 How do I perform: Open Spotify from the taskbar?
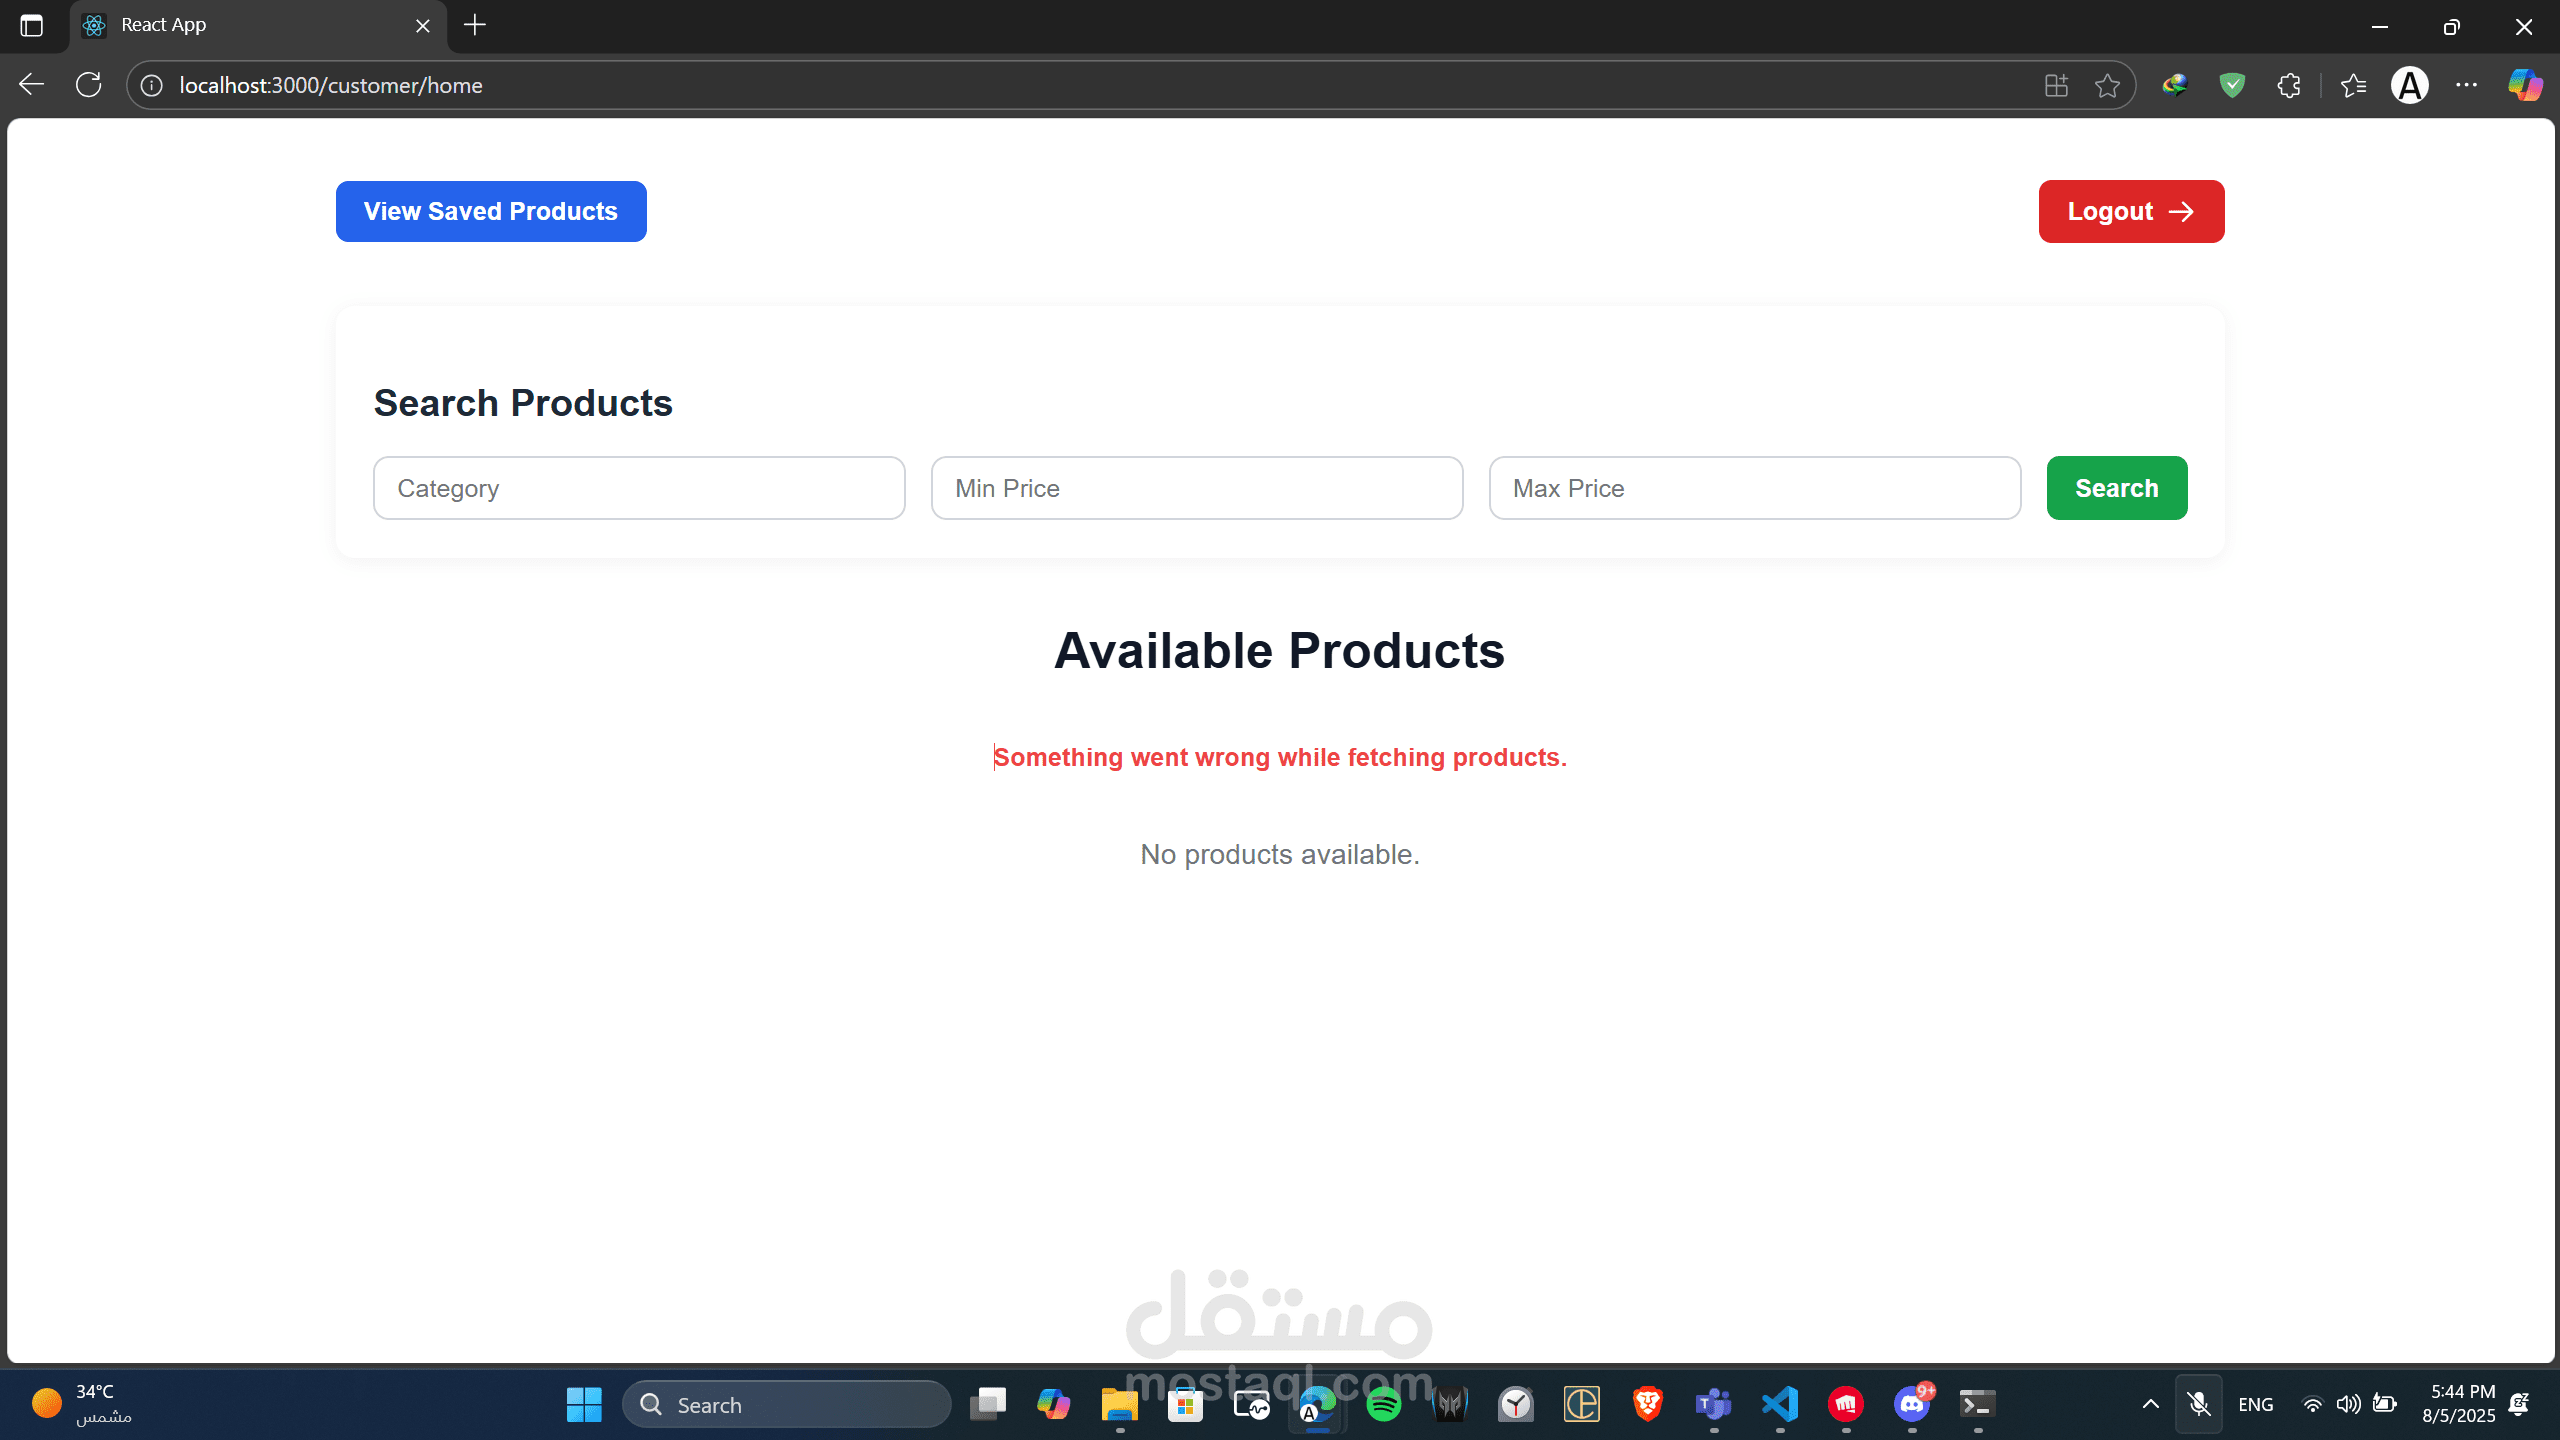pos(1384,1404)
